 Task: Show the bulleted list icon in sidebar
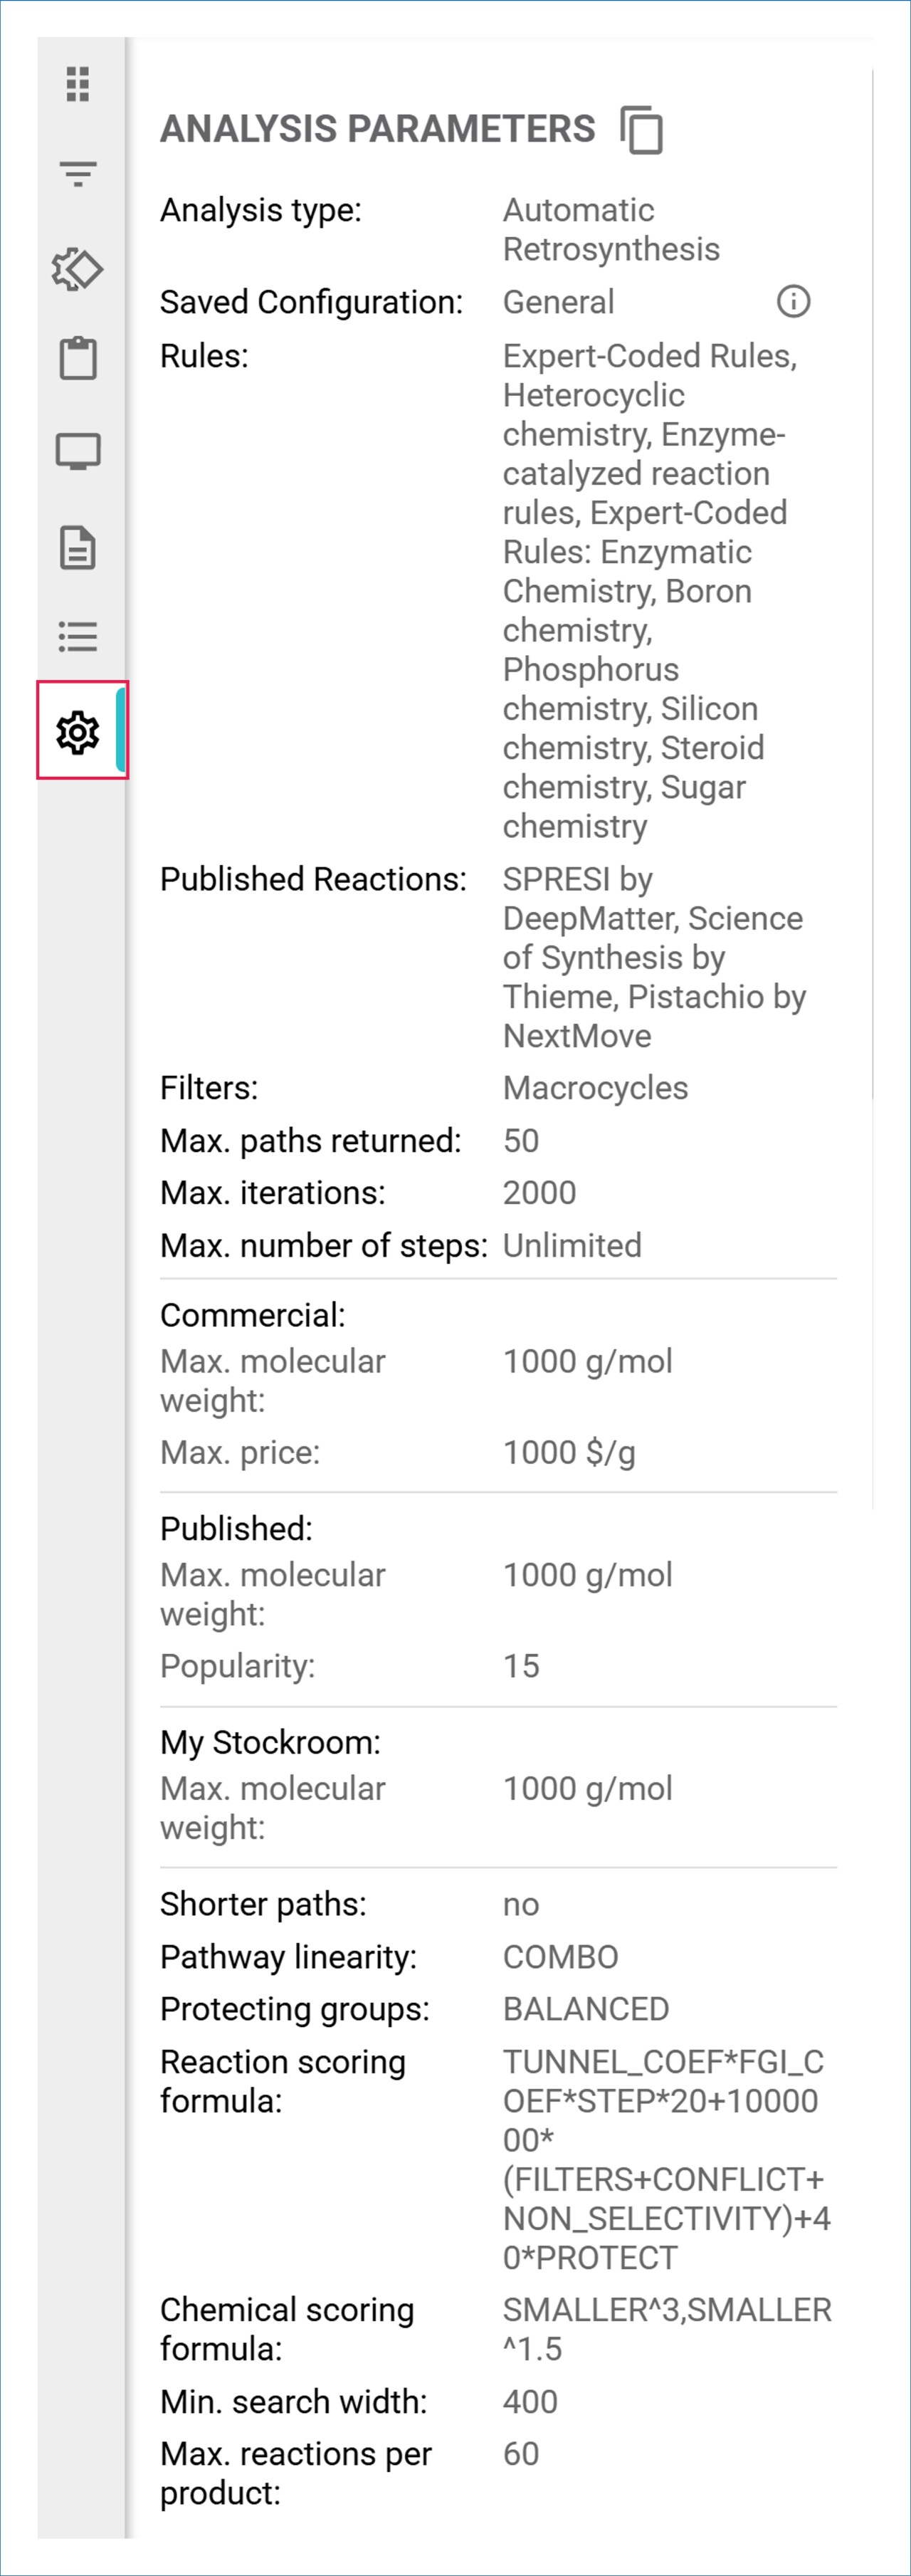point(78,636)
